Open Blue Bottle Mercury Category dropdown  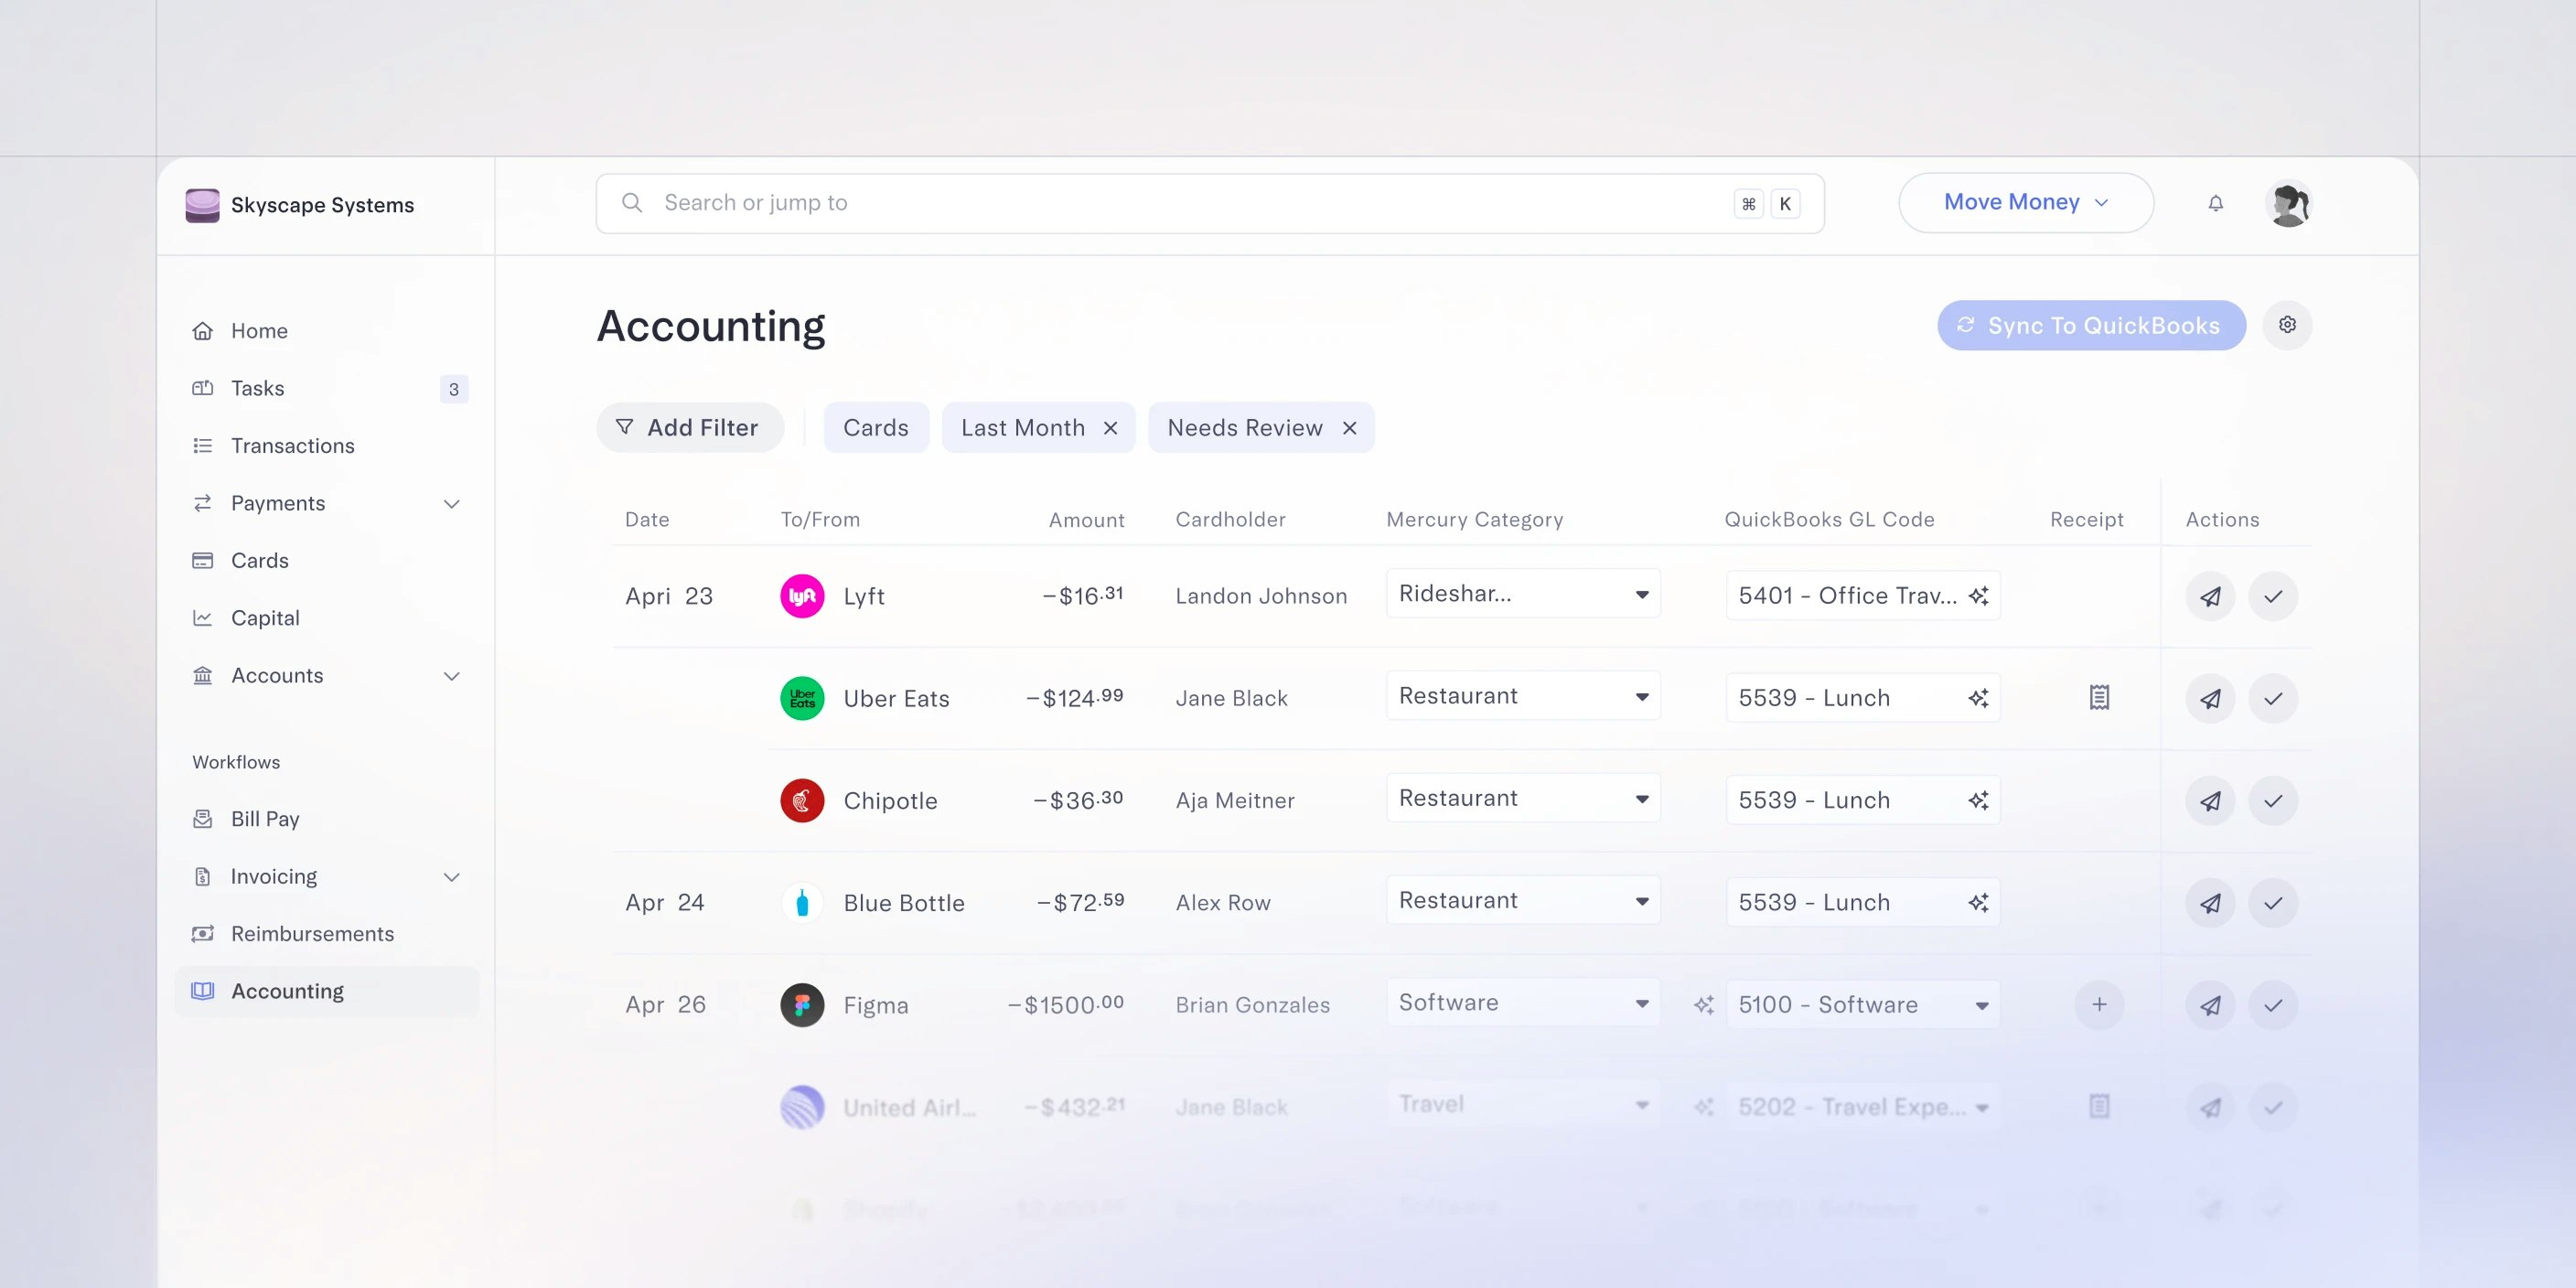coord(1523,900)
